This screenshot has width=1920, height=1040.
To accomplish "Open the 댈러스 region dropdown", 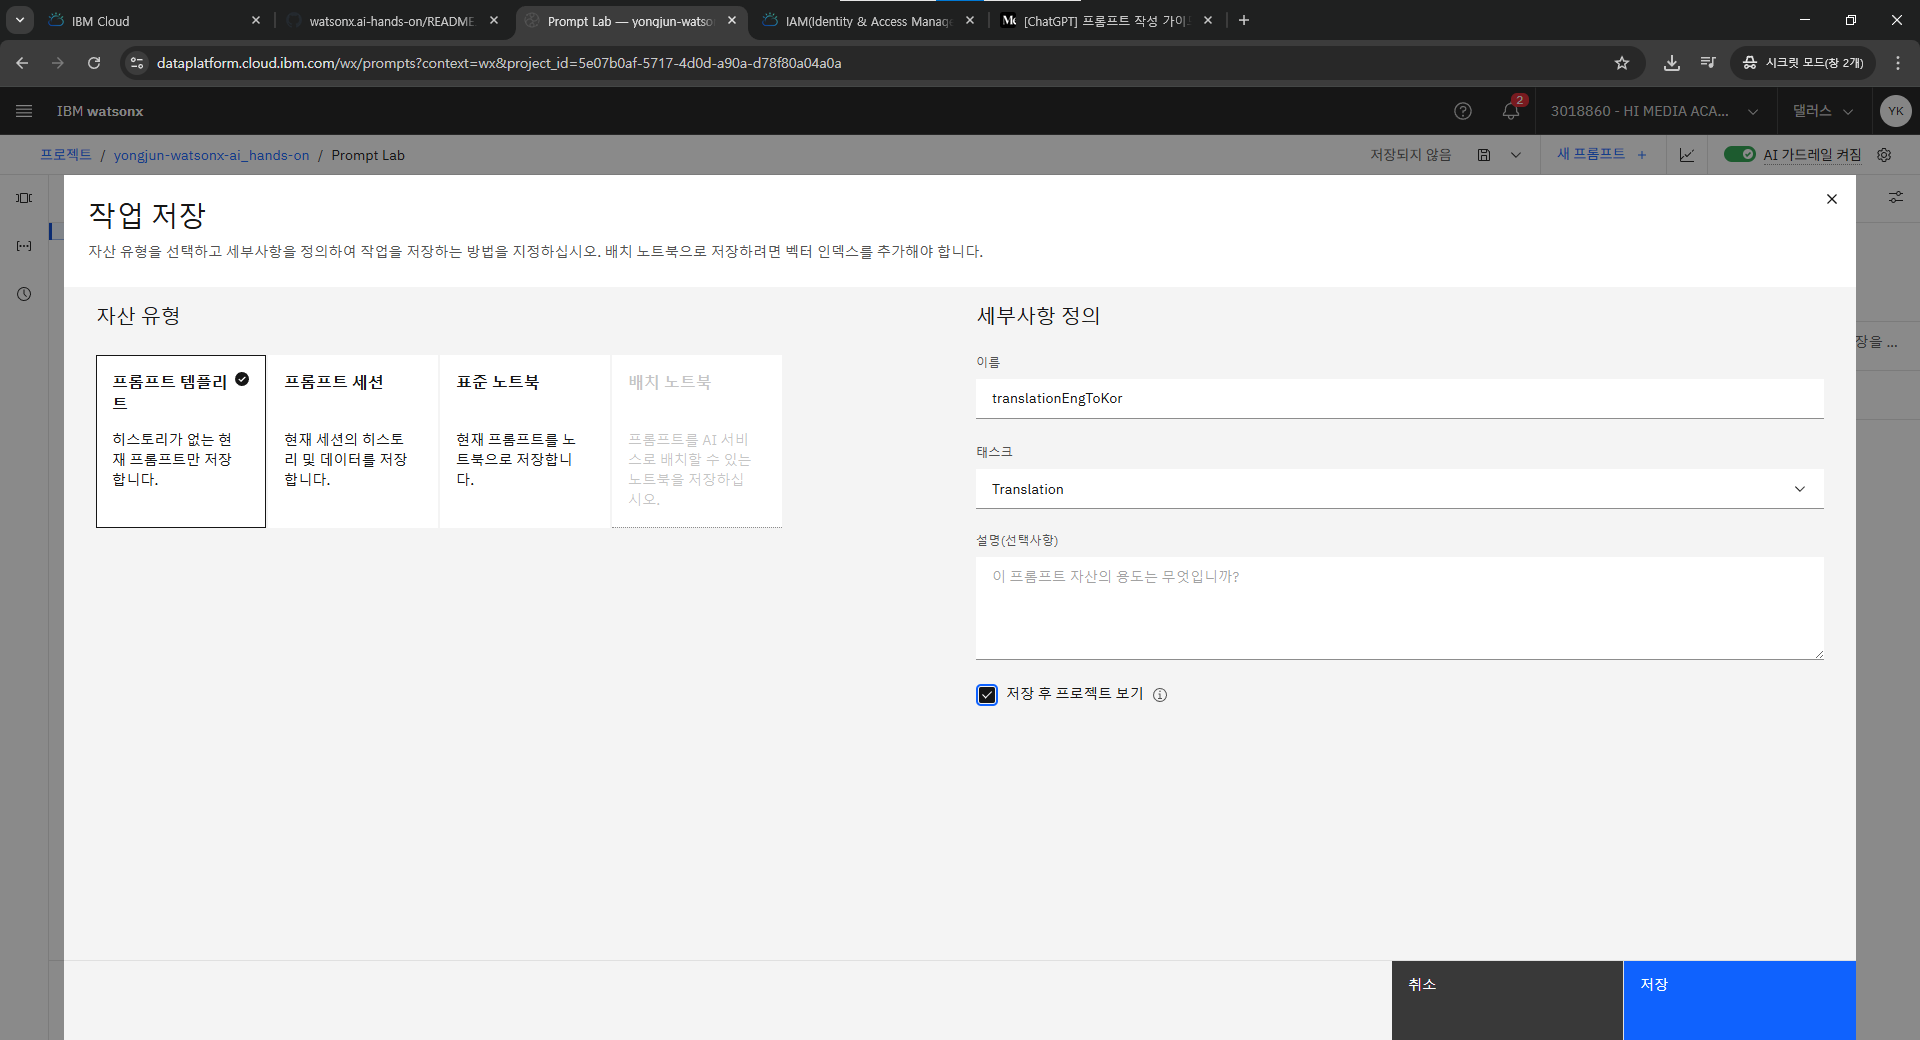I will [1823, 111].
